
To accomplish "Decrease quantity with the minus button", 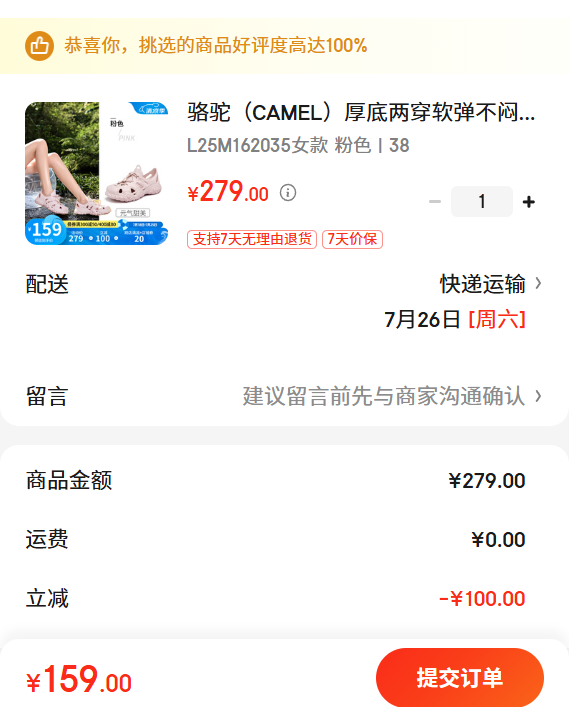I will [x=435, y=202].
